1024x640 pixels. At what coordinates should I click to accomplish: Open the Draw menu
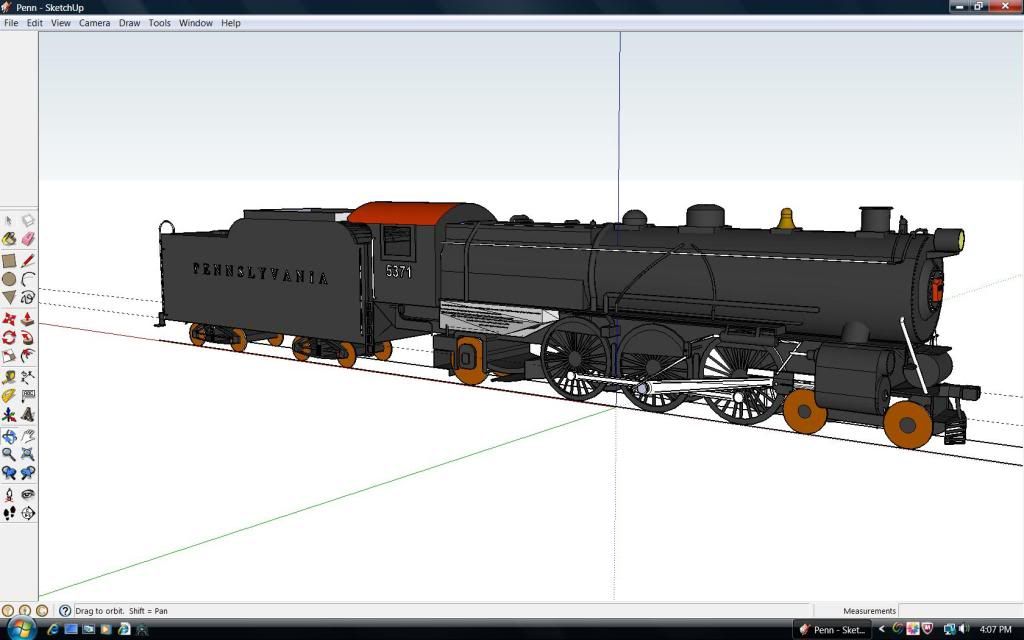(129, 23)
